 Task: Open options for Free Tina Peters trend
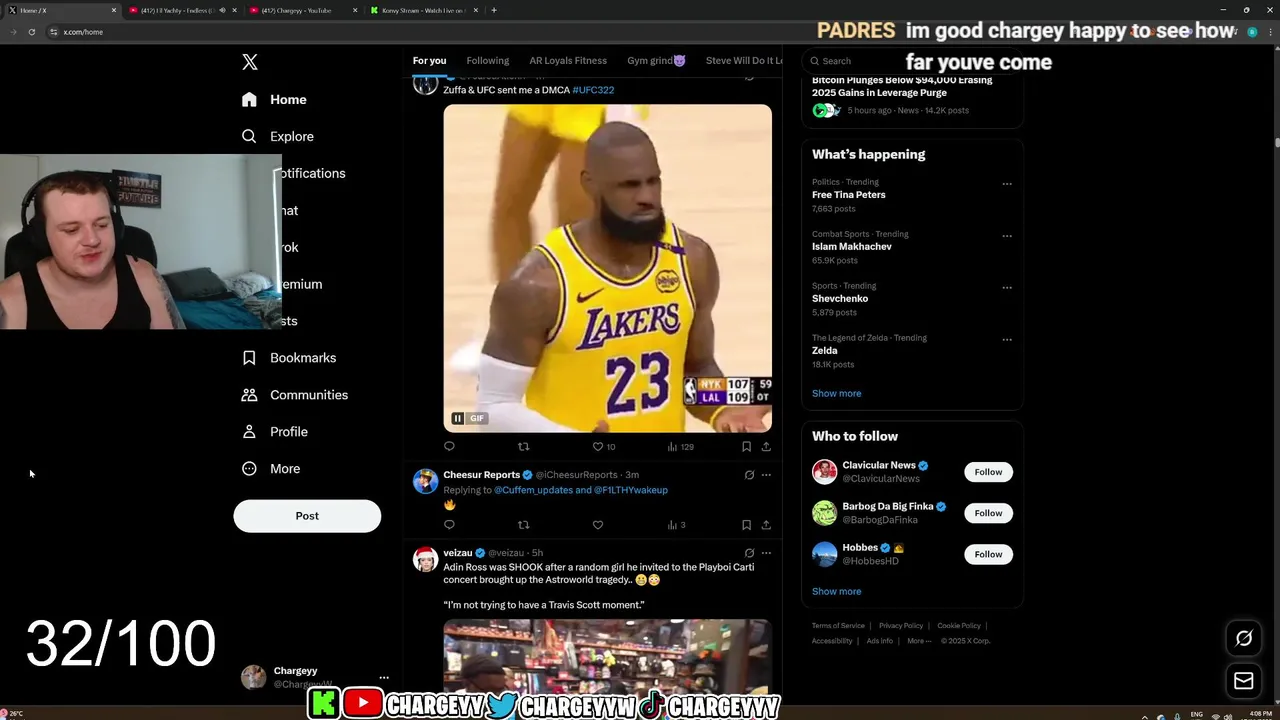point(1007,184)
